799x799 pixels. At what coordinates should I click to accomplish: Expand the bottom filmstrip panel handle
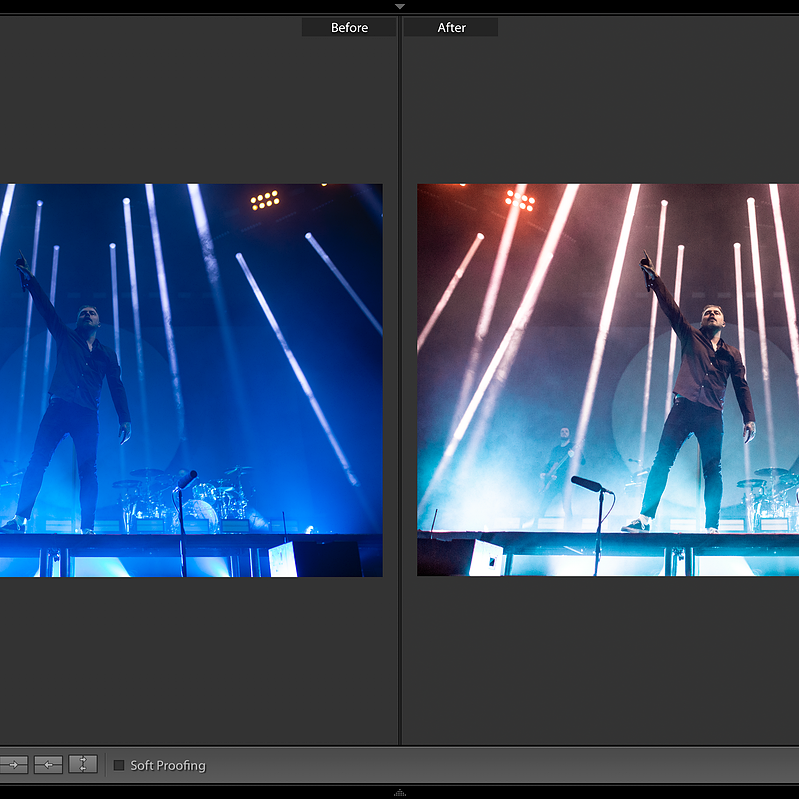tap(400, 792)
